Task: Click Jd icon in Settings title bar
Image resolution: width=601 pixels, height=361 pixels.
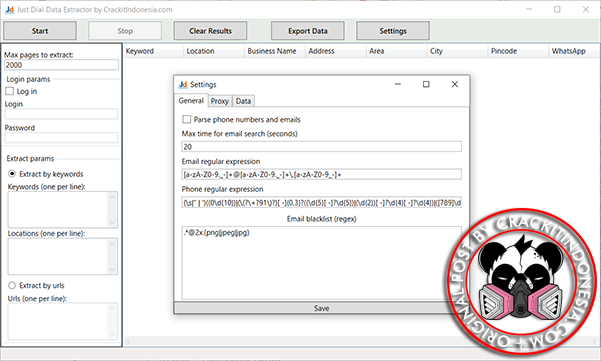Action: (x=183, y=84)
